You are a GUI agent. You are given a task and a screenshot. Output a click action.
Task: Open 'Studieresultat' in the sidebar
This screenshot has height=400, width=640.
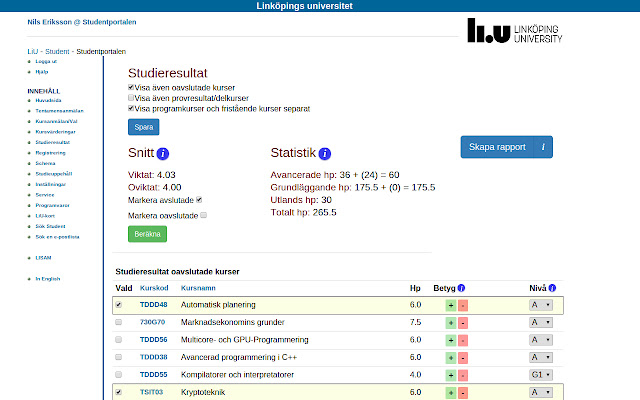pos(53,142)
